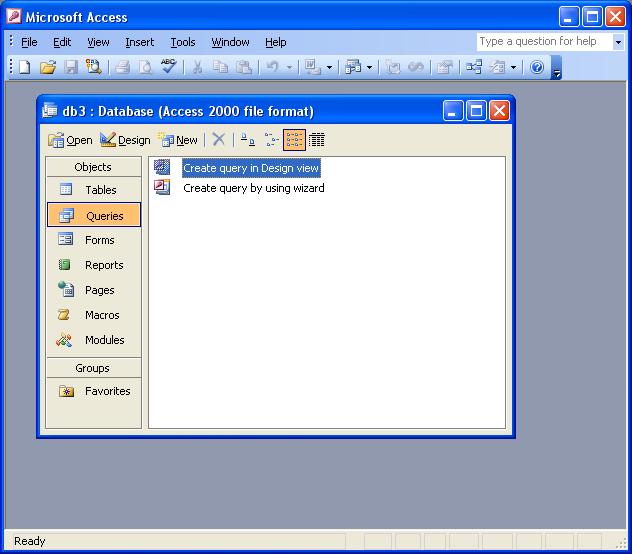Click the Copy toolbar icon
The width and height of the screenshot is (632, 554).
(220, 67)
